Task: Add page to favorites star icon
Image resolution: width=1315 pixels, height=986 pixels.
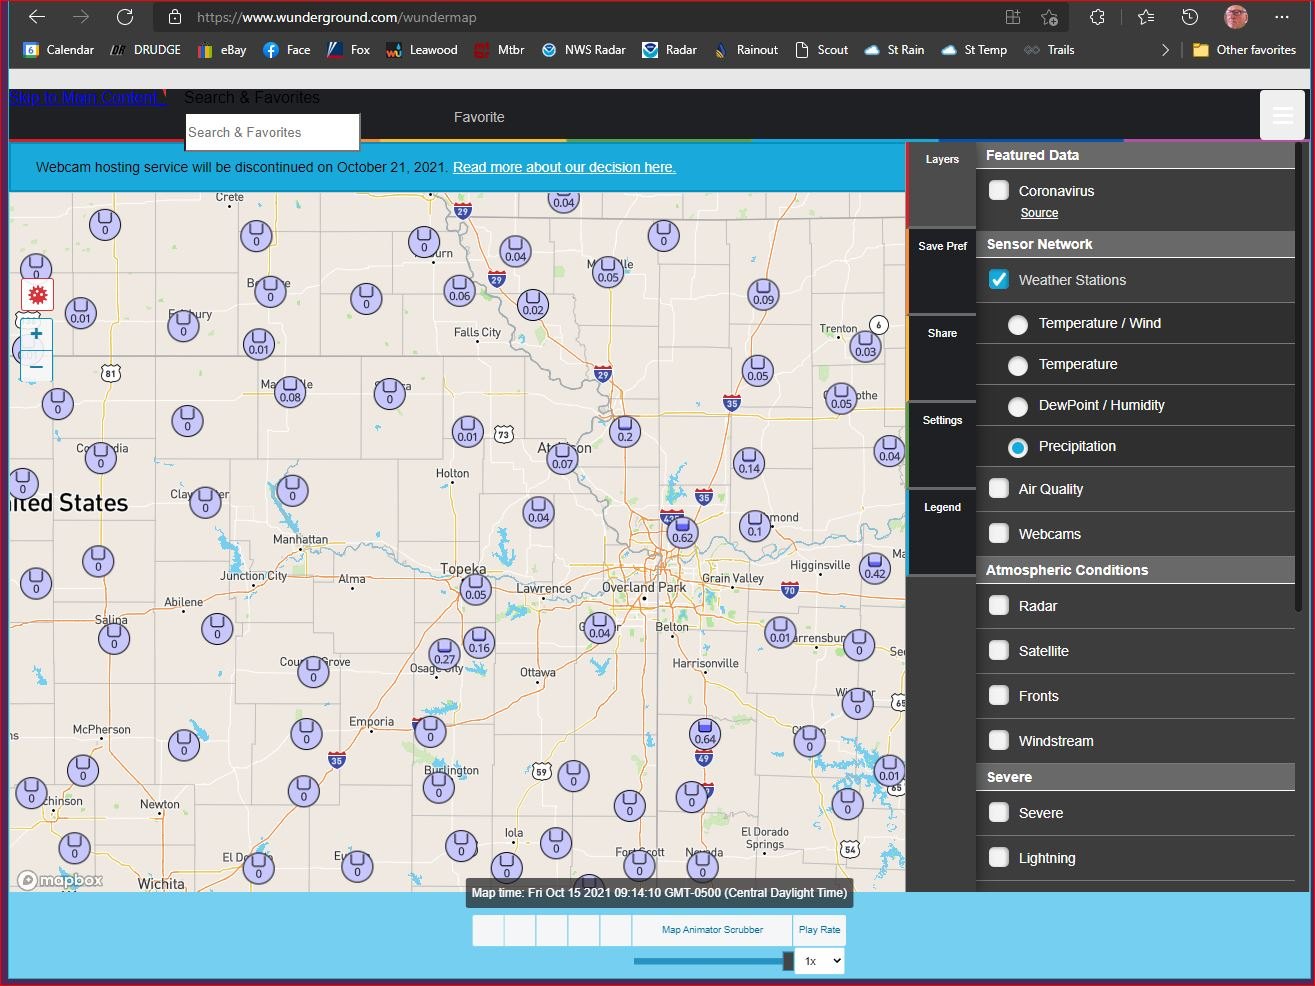Action: (x=1049, y=17)
